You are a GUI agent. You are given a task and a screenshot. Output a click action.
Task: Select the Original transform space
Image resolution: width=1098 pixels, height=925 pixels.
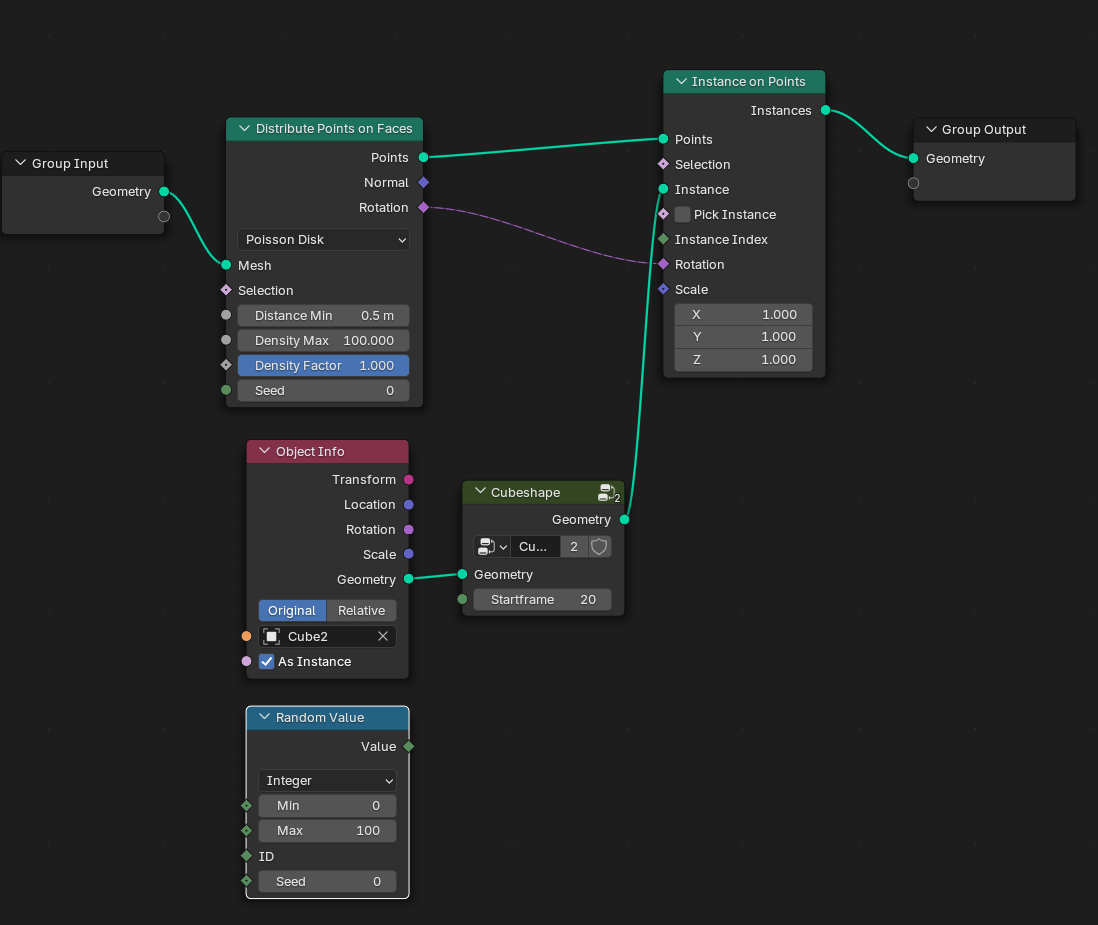(292, 611)
